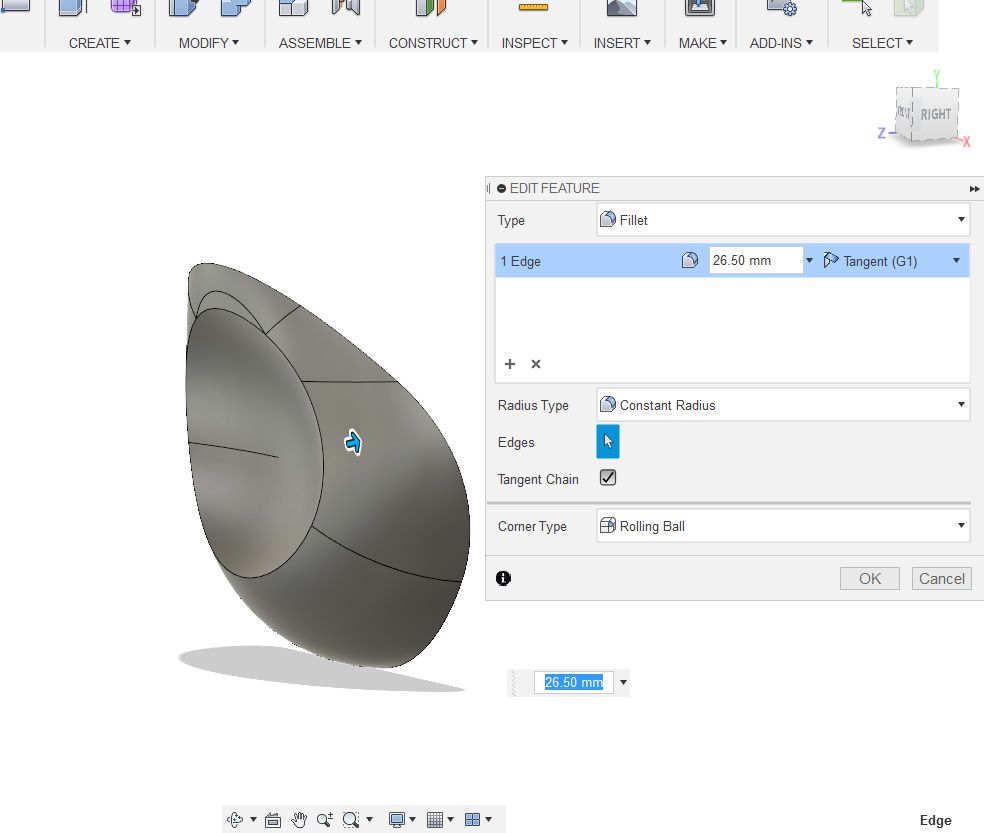Click the Viewports layout icon
The height and width of the screenshot is (833, 984).
tap(473, 819)
